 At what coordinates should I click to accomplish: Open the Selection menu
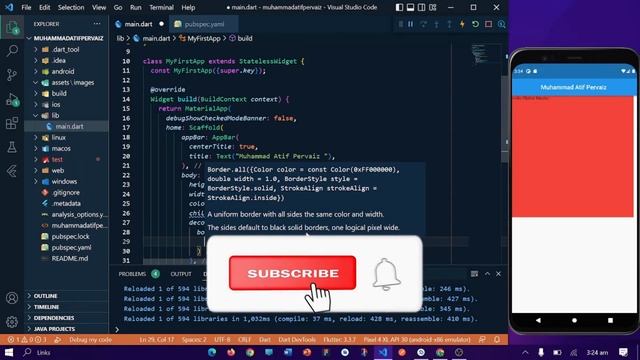tap(71, 7)
